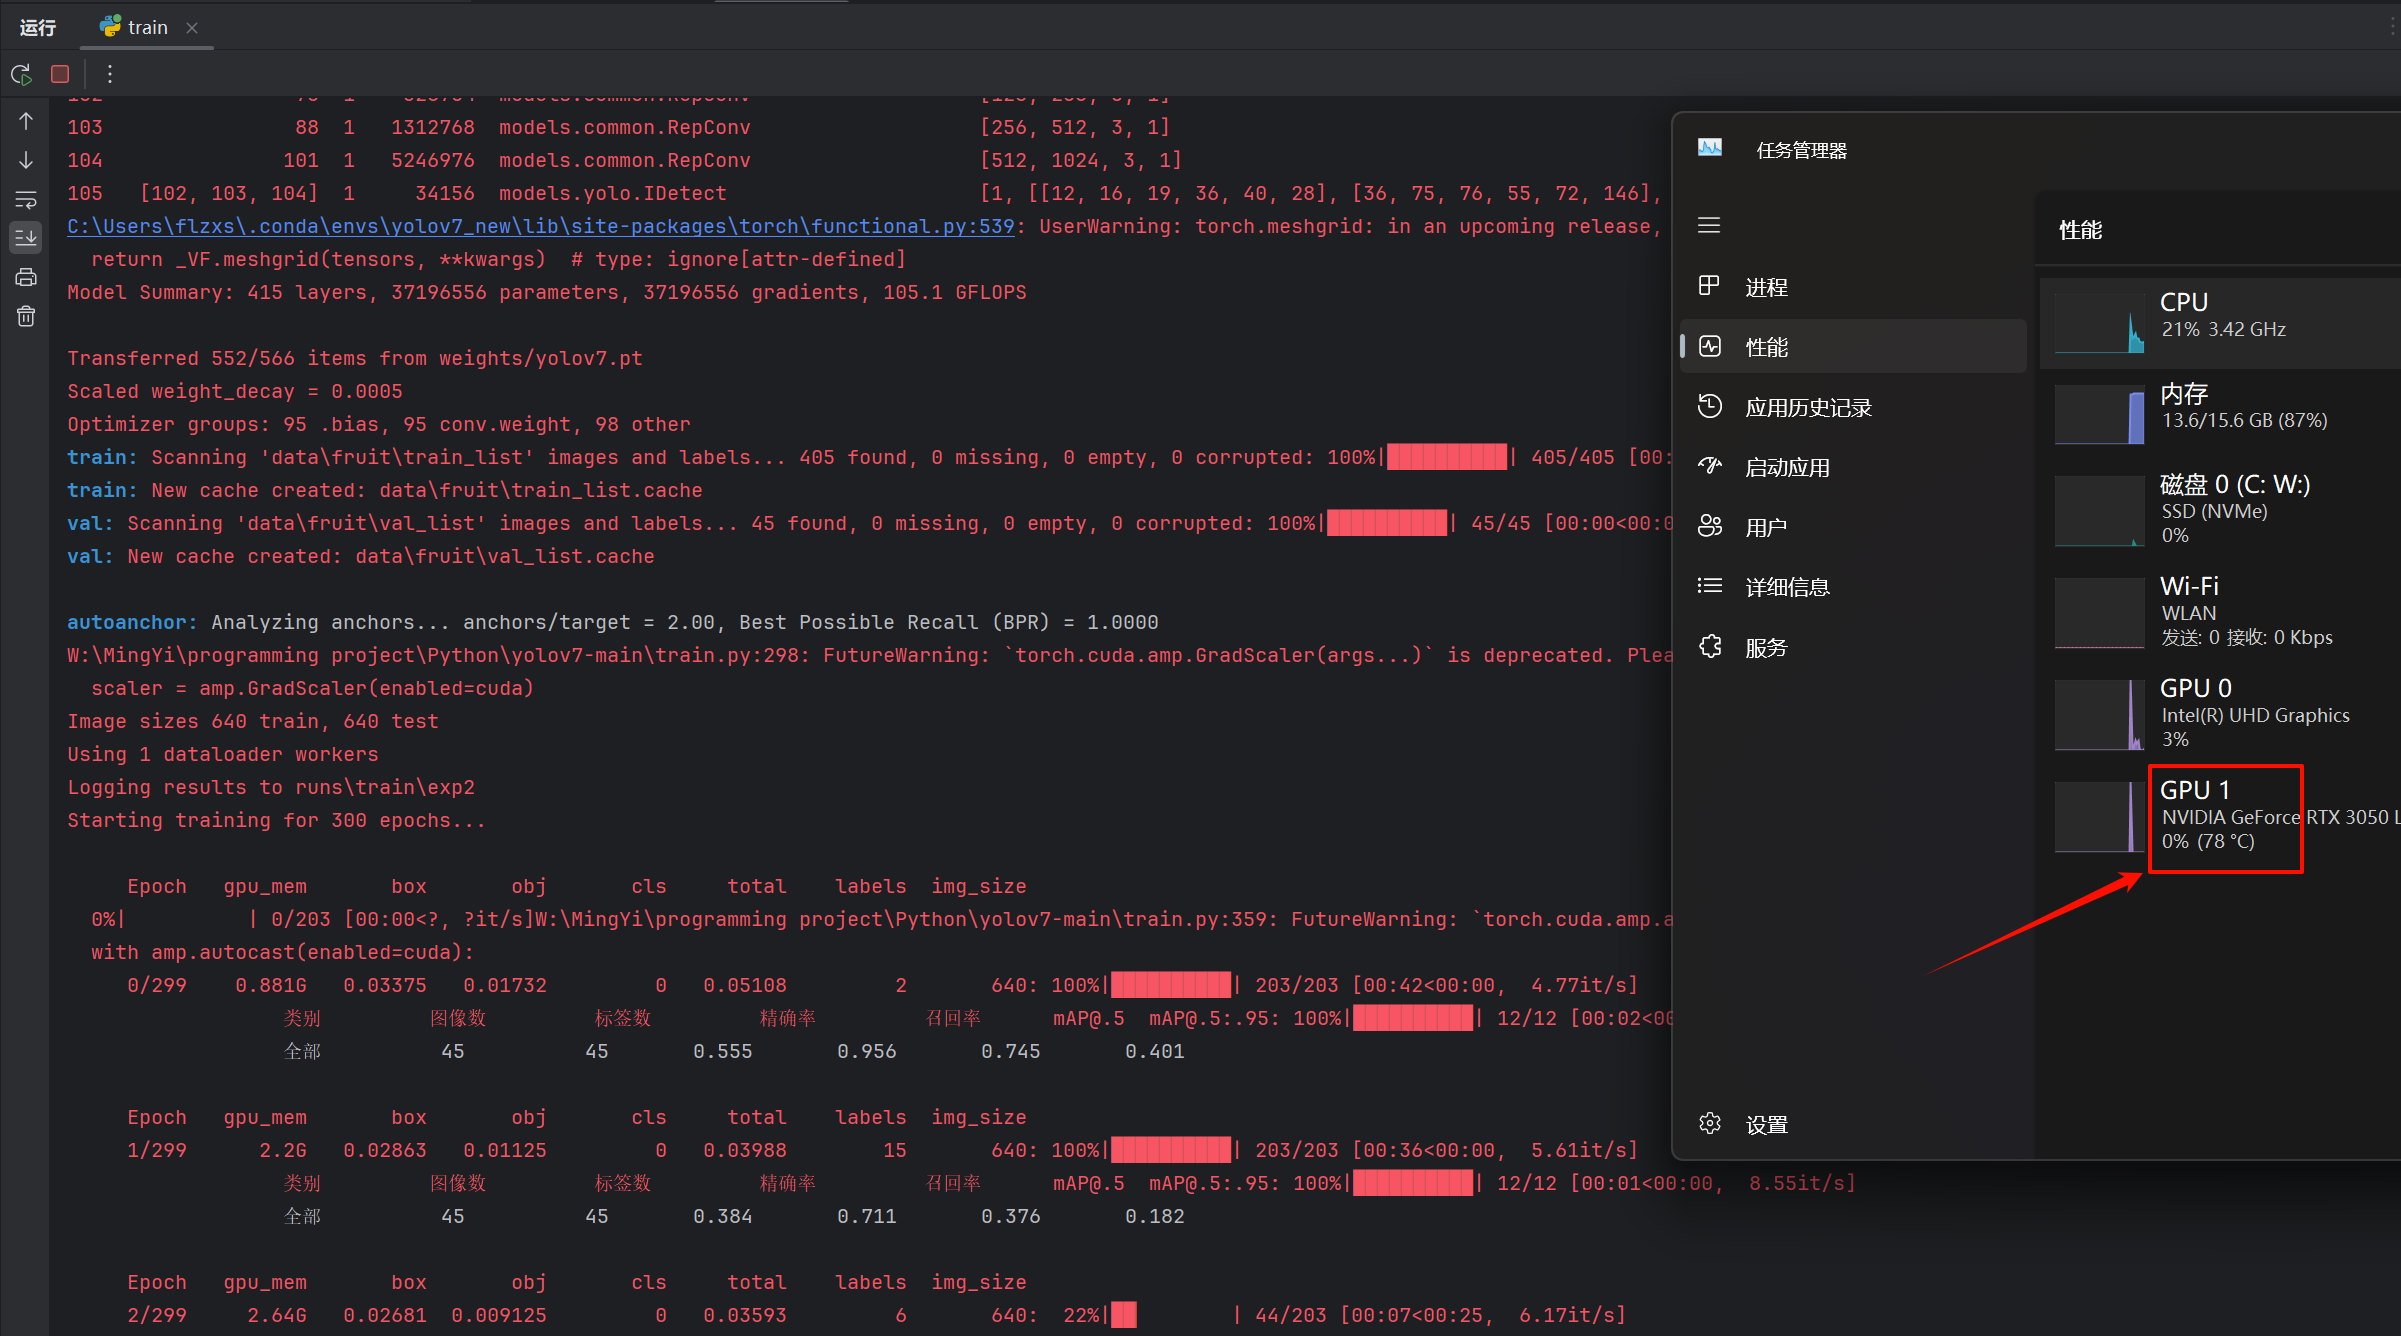Close the train run tab
The width and height of the screenshot is (2401, 1336).
tap(192, 28)
